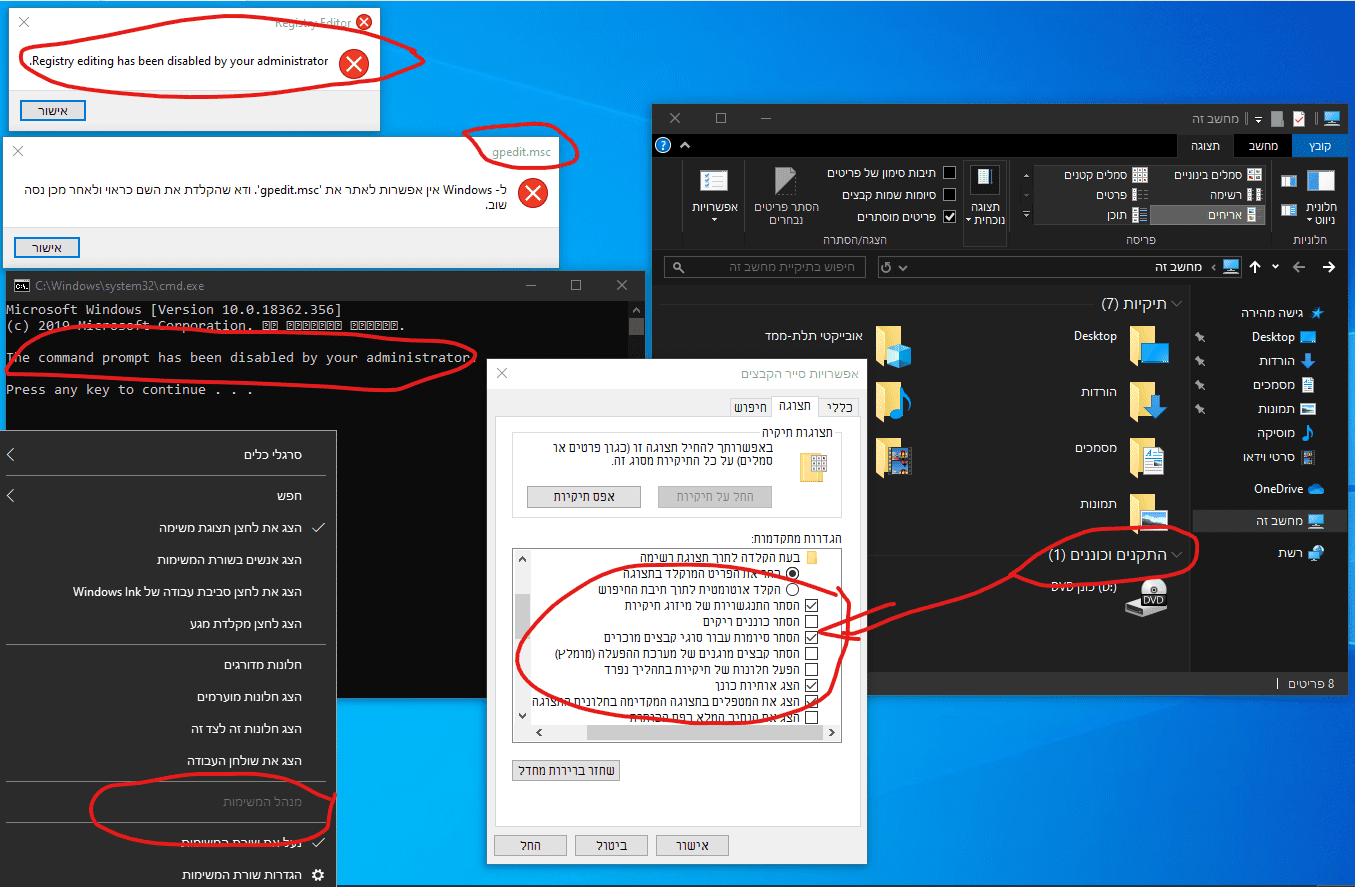This screenshot has width=1355, height=887.
Task: Toggle Item check boxes (תיבות סימון של פריטים)
Action: pos(949,174)
